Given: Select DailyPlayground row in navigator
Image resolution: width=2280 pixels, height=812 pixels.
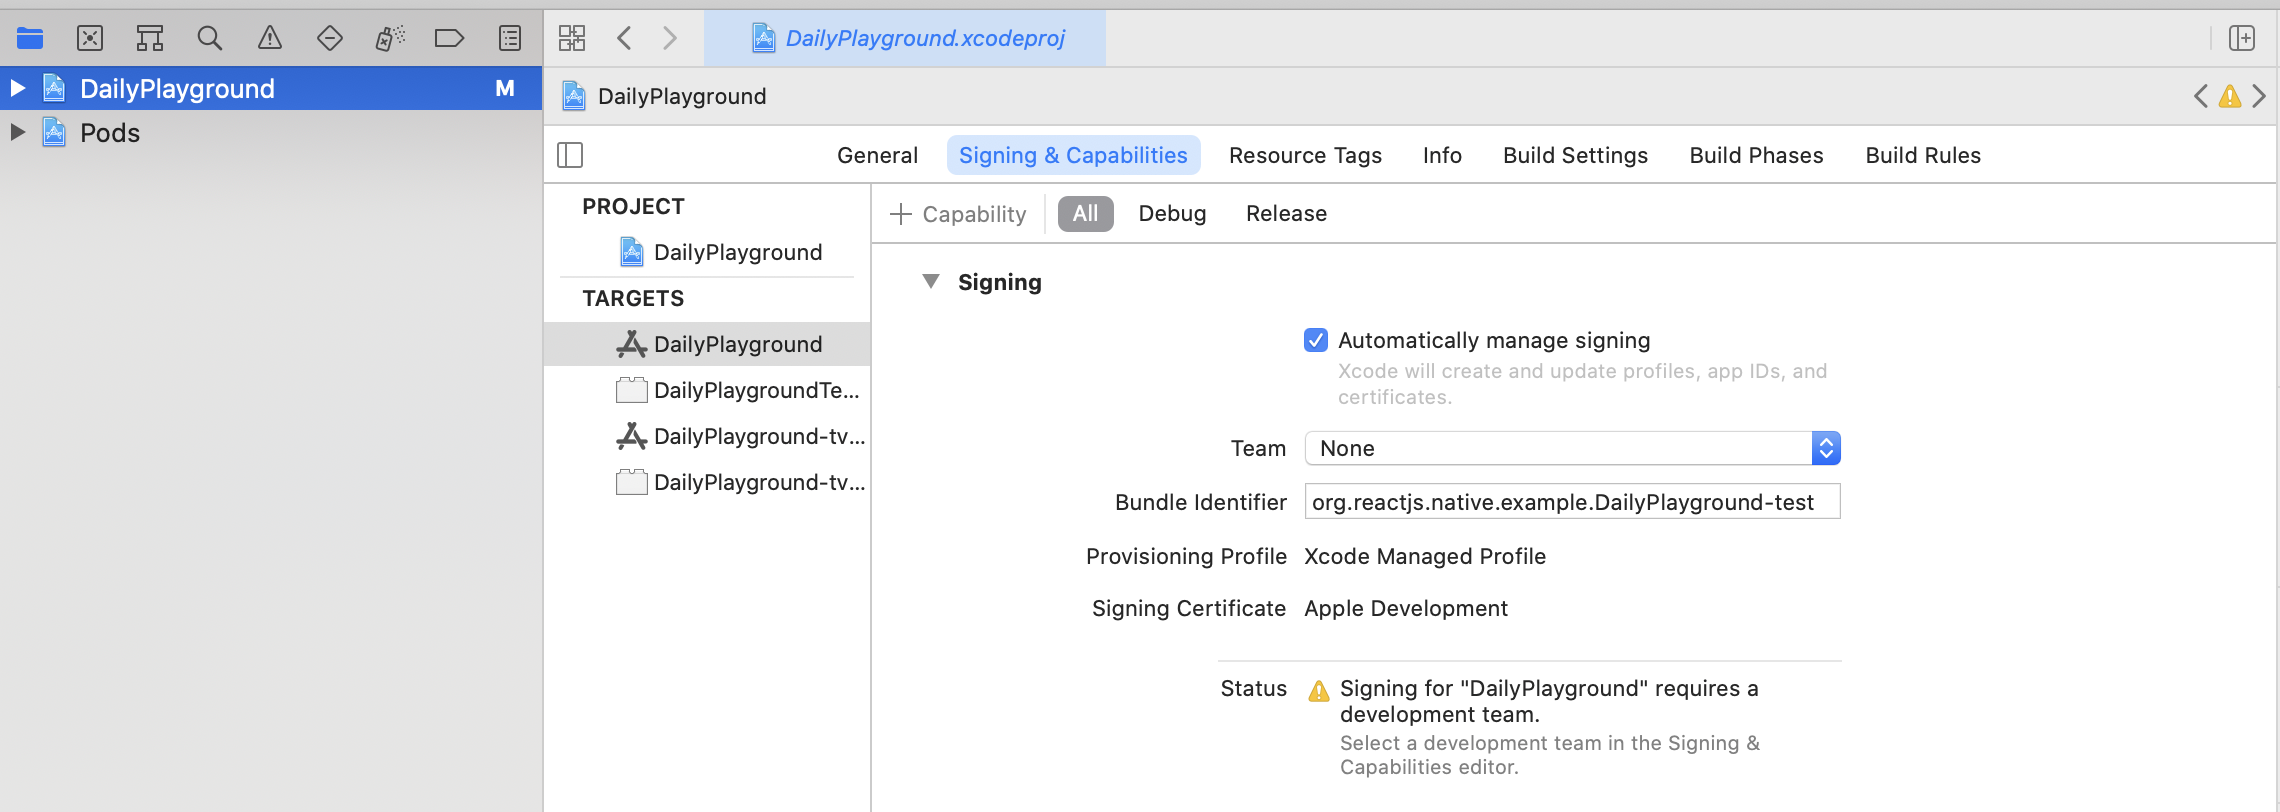Looking at the screenshot, I should [271, 88].
